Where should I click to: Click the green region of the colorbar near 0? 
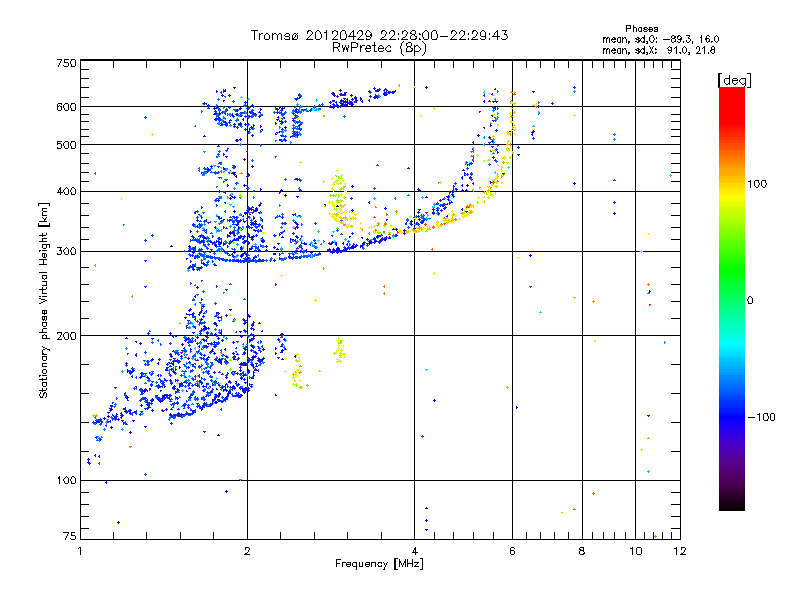(x=732, y=288)
